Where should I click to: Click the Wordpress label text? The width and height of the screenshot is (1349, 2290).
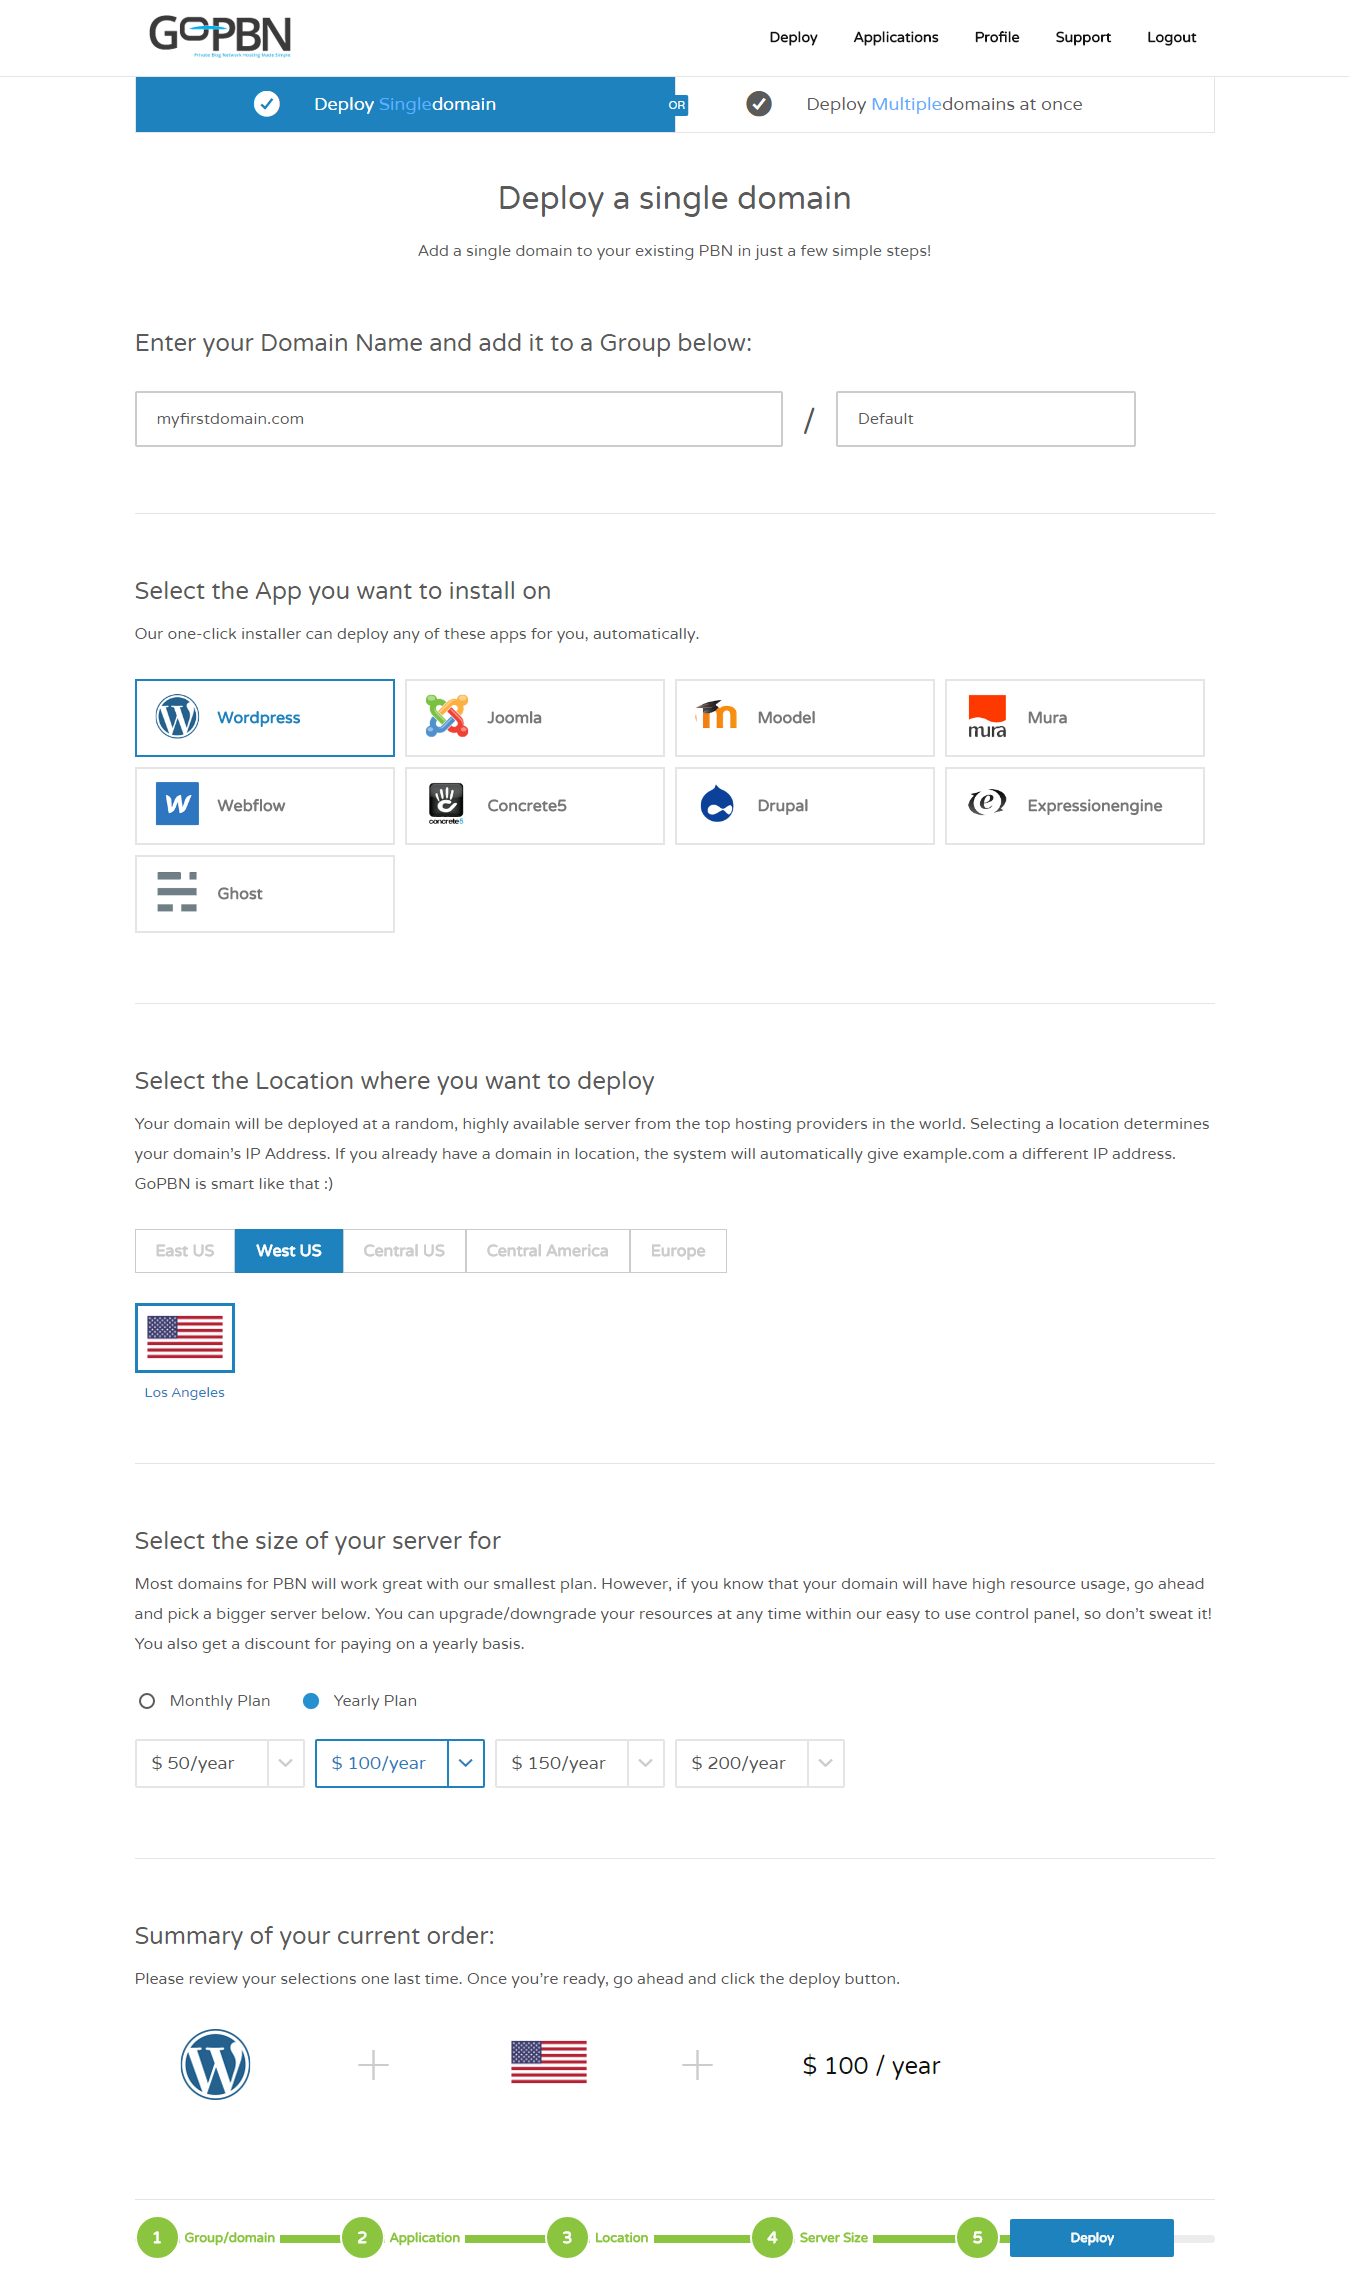click(259, 718)
